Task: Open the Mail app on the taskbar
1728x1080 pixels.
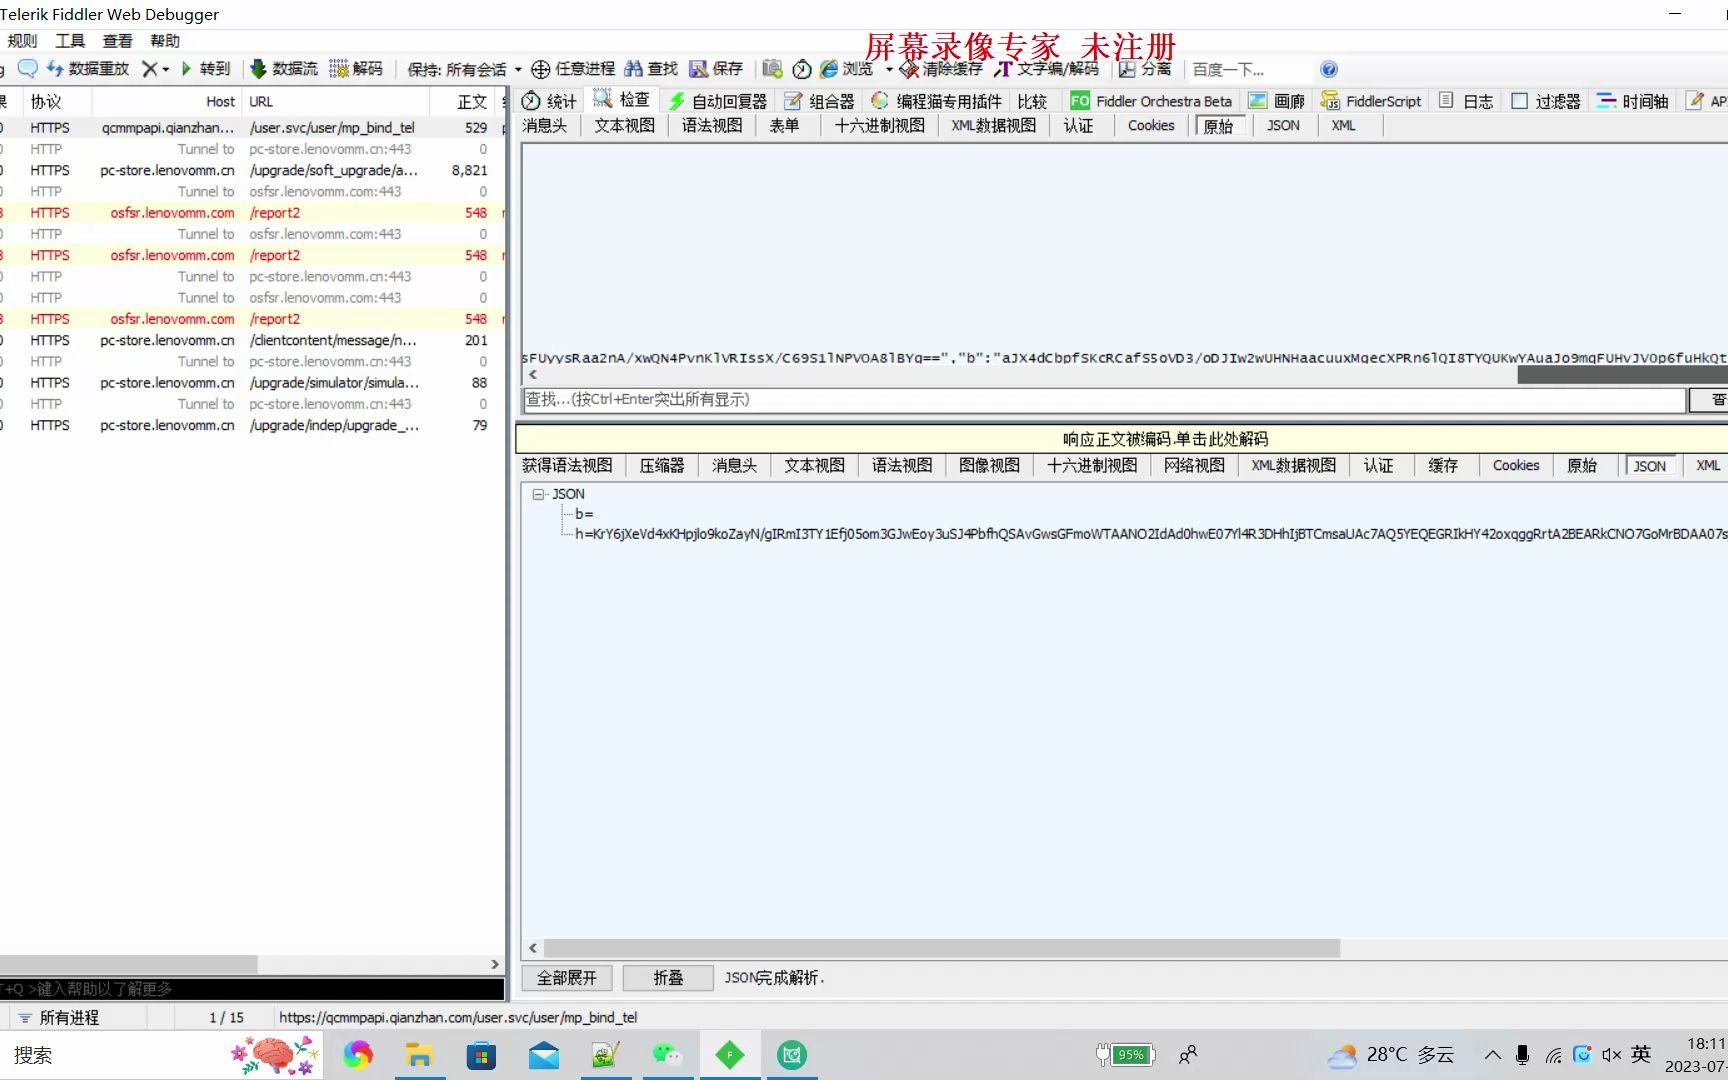Action: pos(543,1055)
